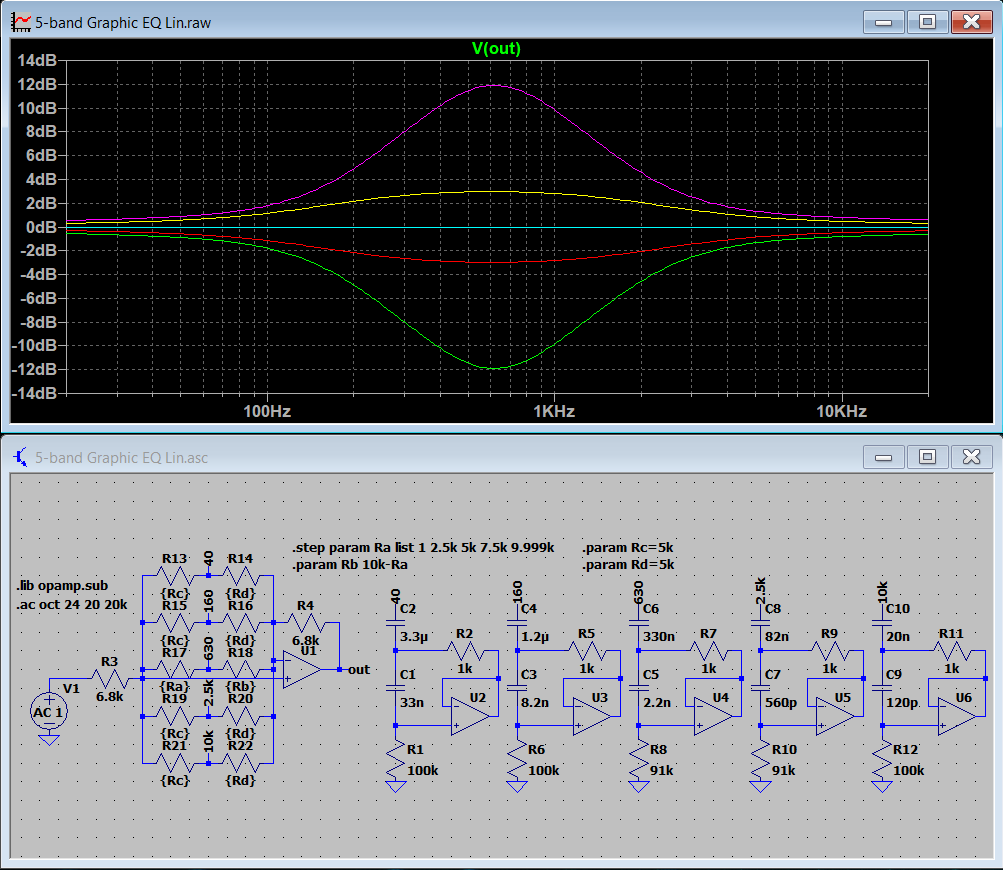This screenshot has height=870, width=1003.
Task: Click the 2.5k net label above C8
Action: [760, 592]
